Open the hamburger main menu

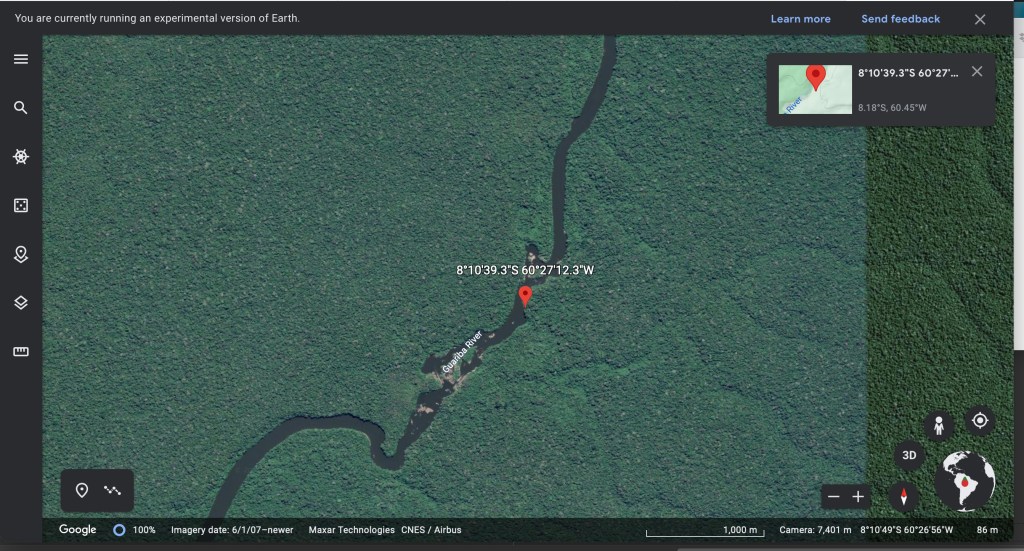(20, 59)
